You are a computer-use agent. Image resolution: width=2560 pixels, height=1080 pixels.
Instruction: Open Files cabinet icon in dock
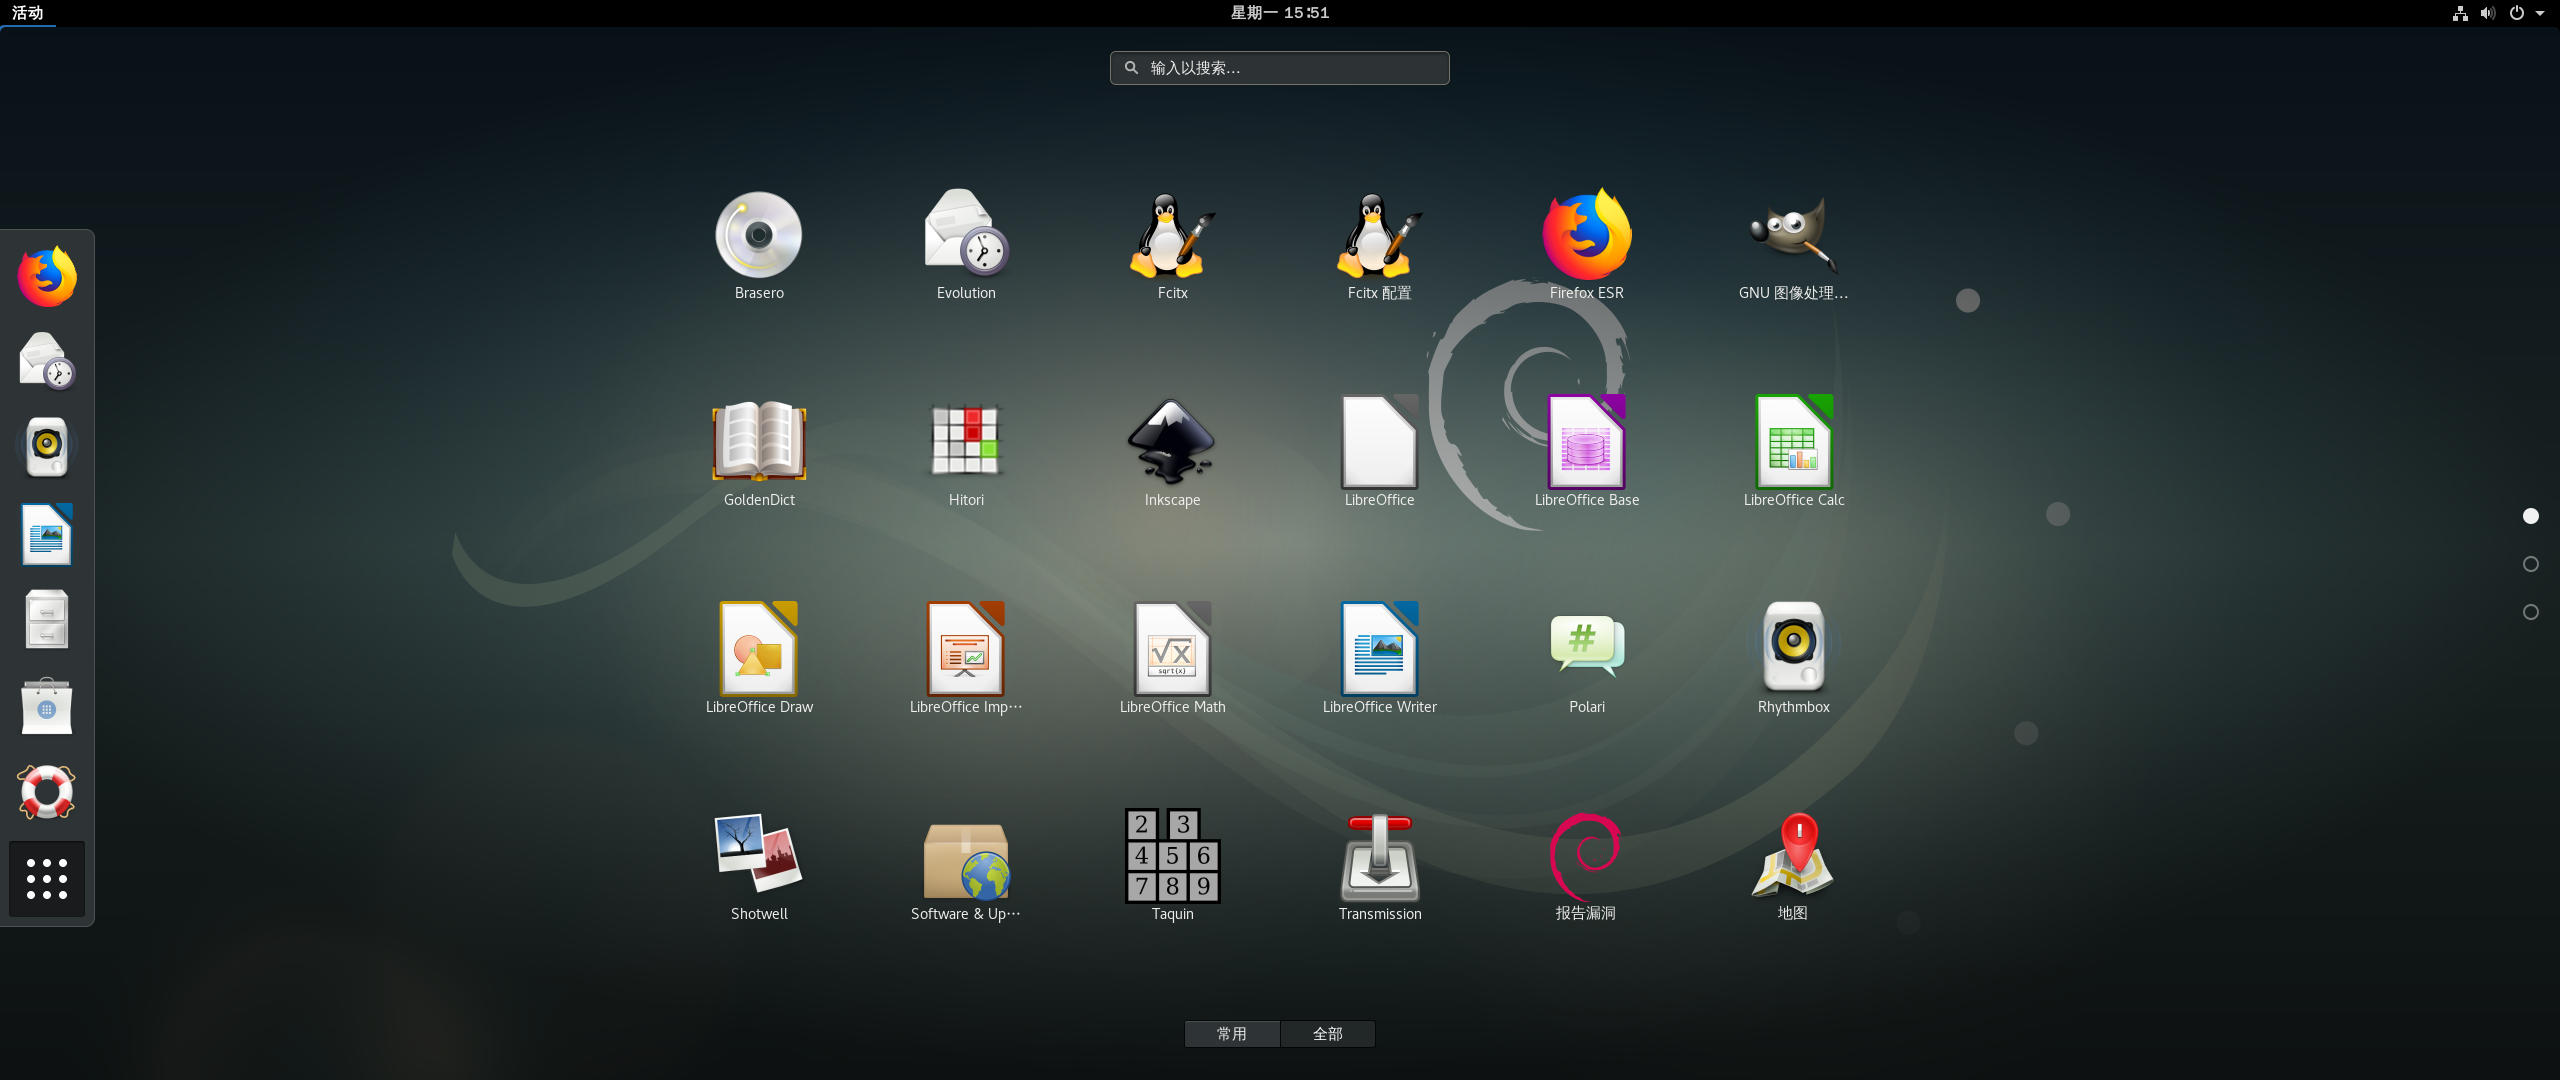[47, 620]
